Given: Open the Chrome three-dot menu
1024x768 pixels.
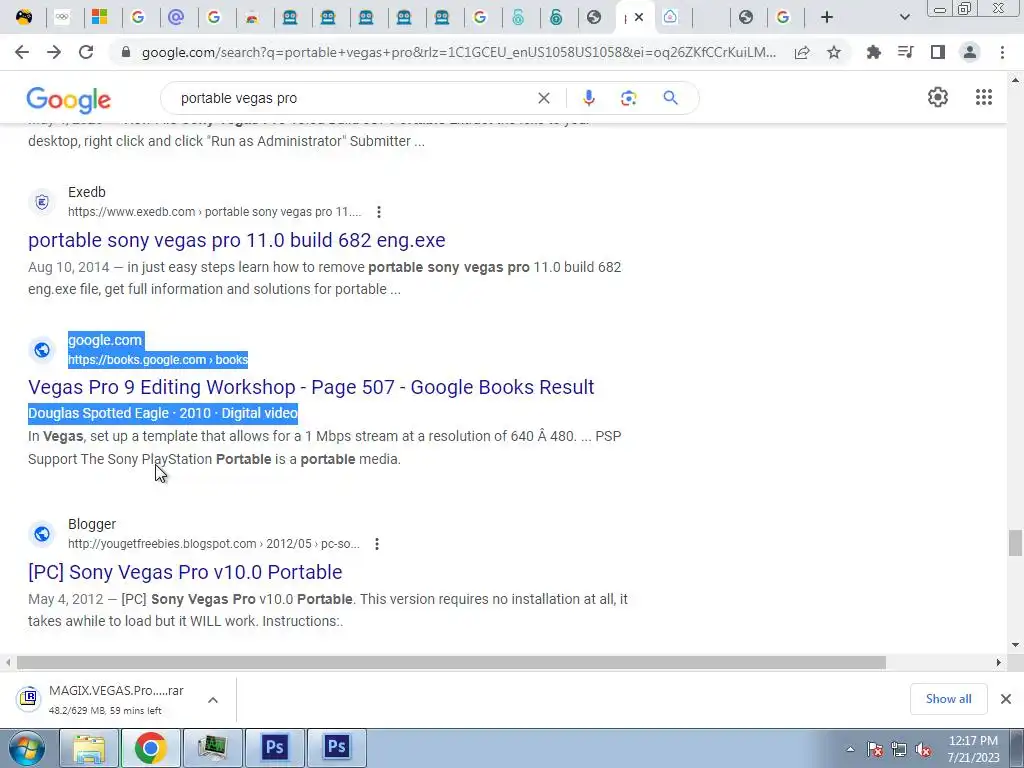Looking at the screenshot, I should (1002, 52).
